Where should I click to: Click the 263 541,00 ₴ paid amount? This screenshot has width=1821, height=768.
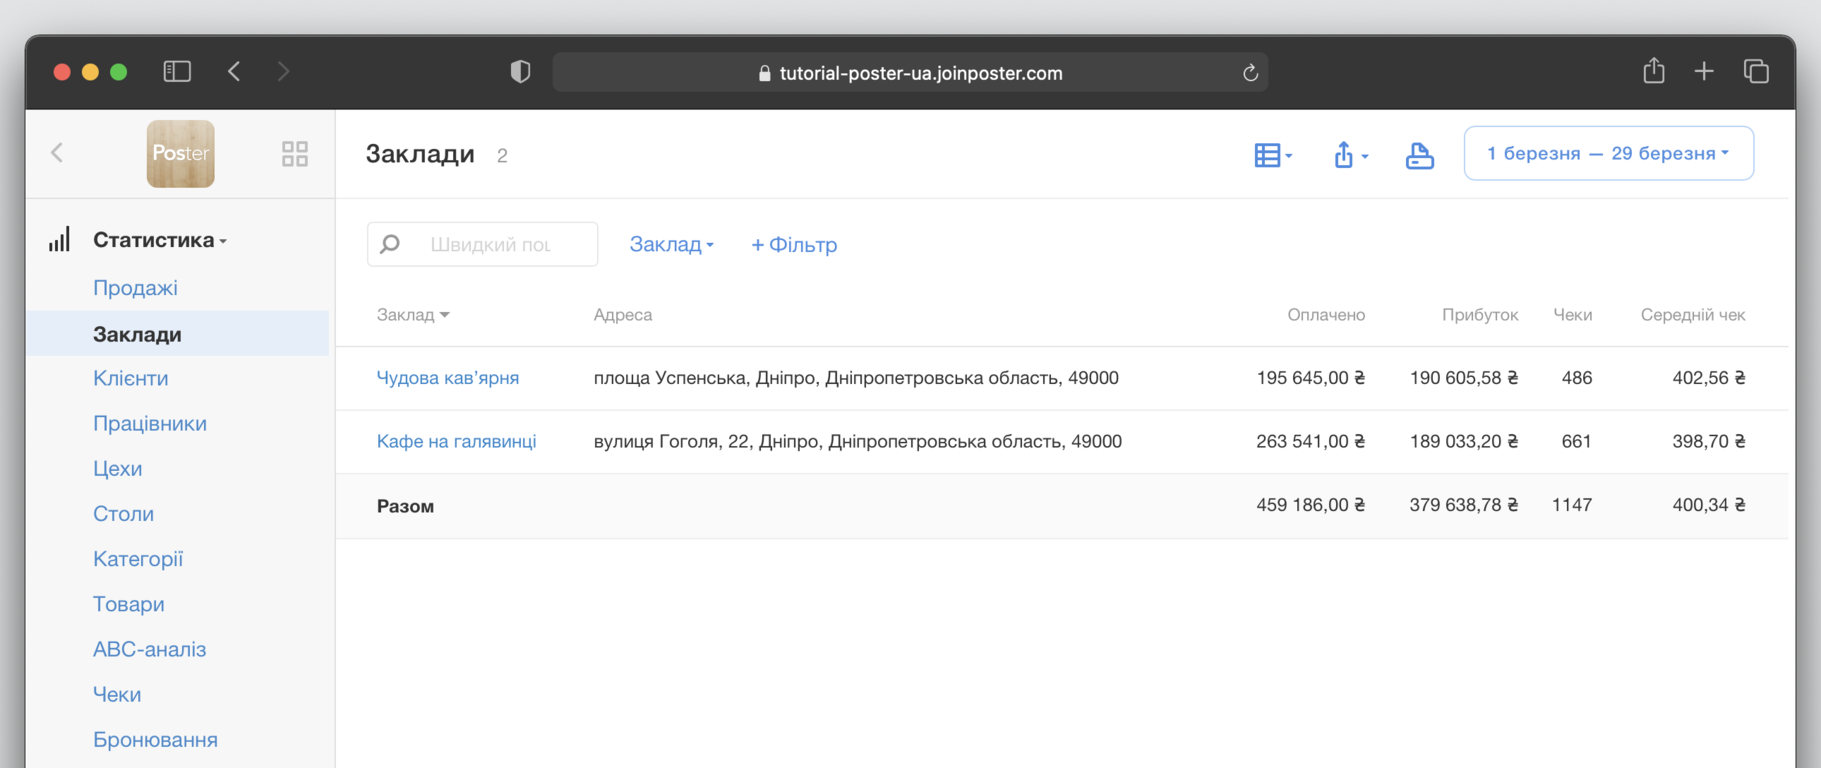(1311, 441)
